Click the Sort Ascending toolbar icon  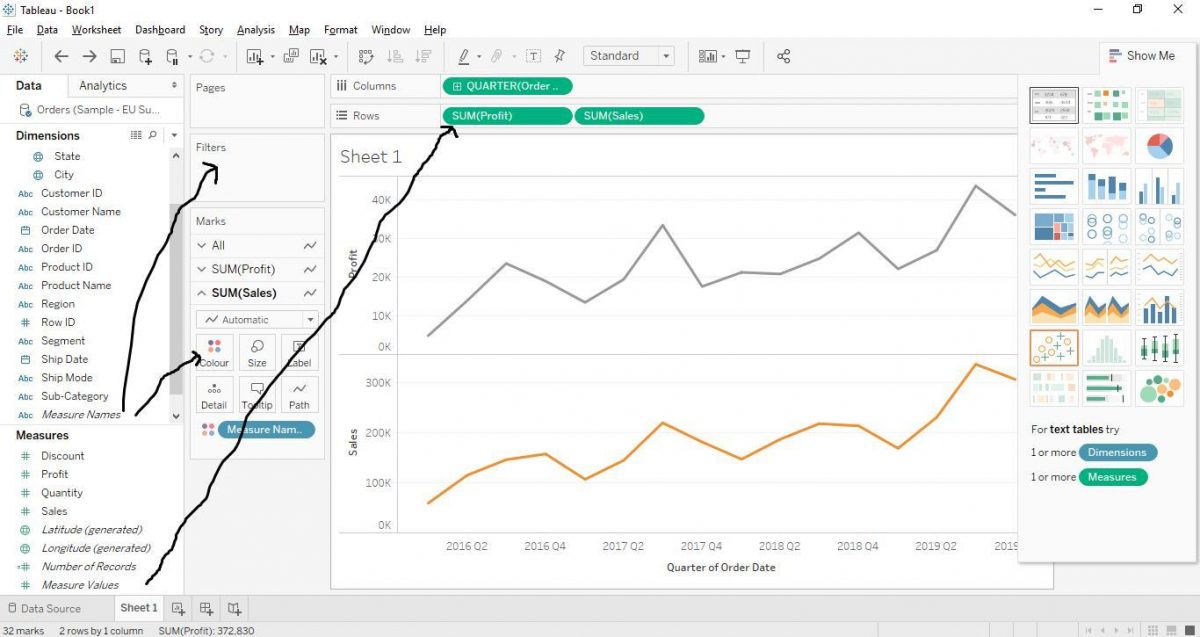(395, 56)
